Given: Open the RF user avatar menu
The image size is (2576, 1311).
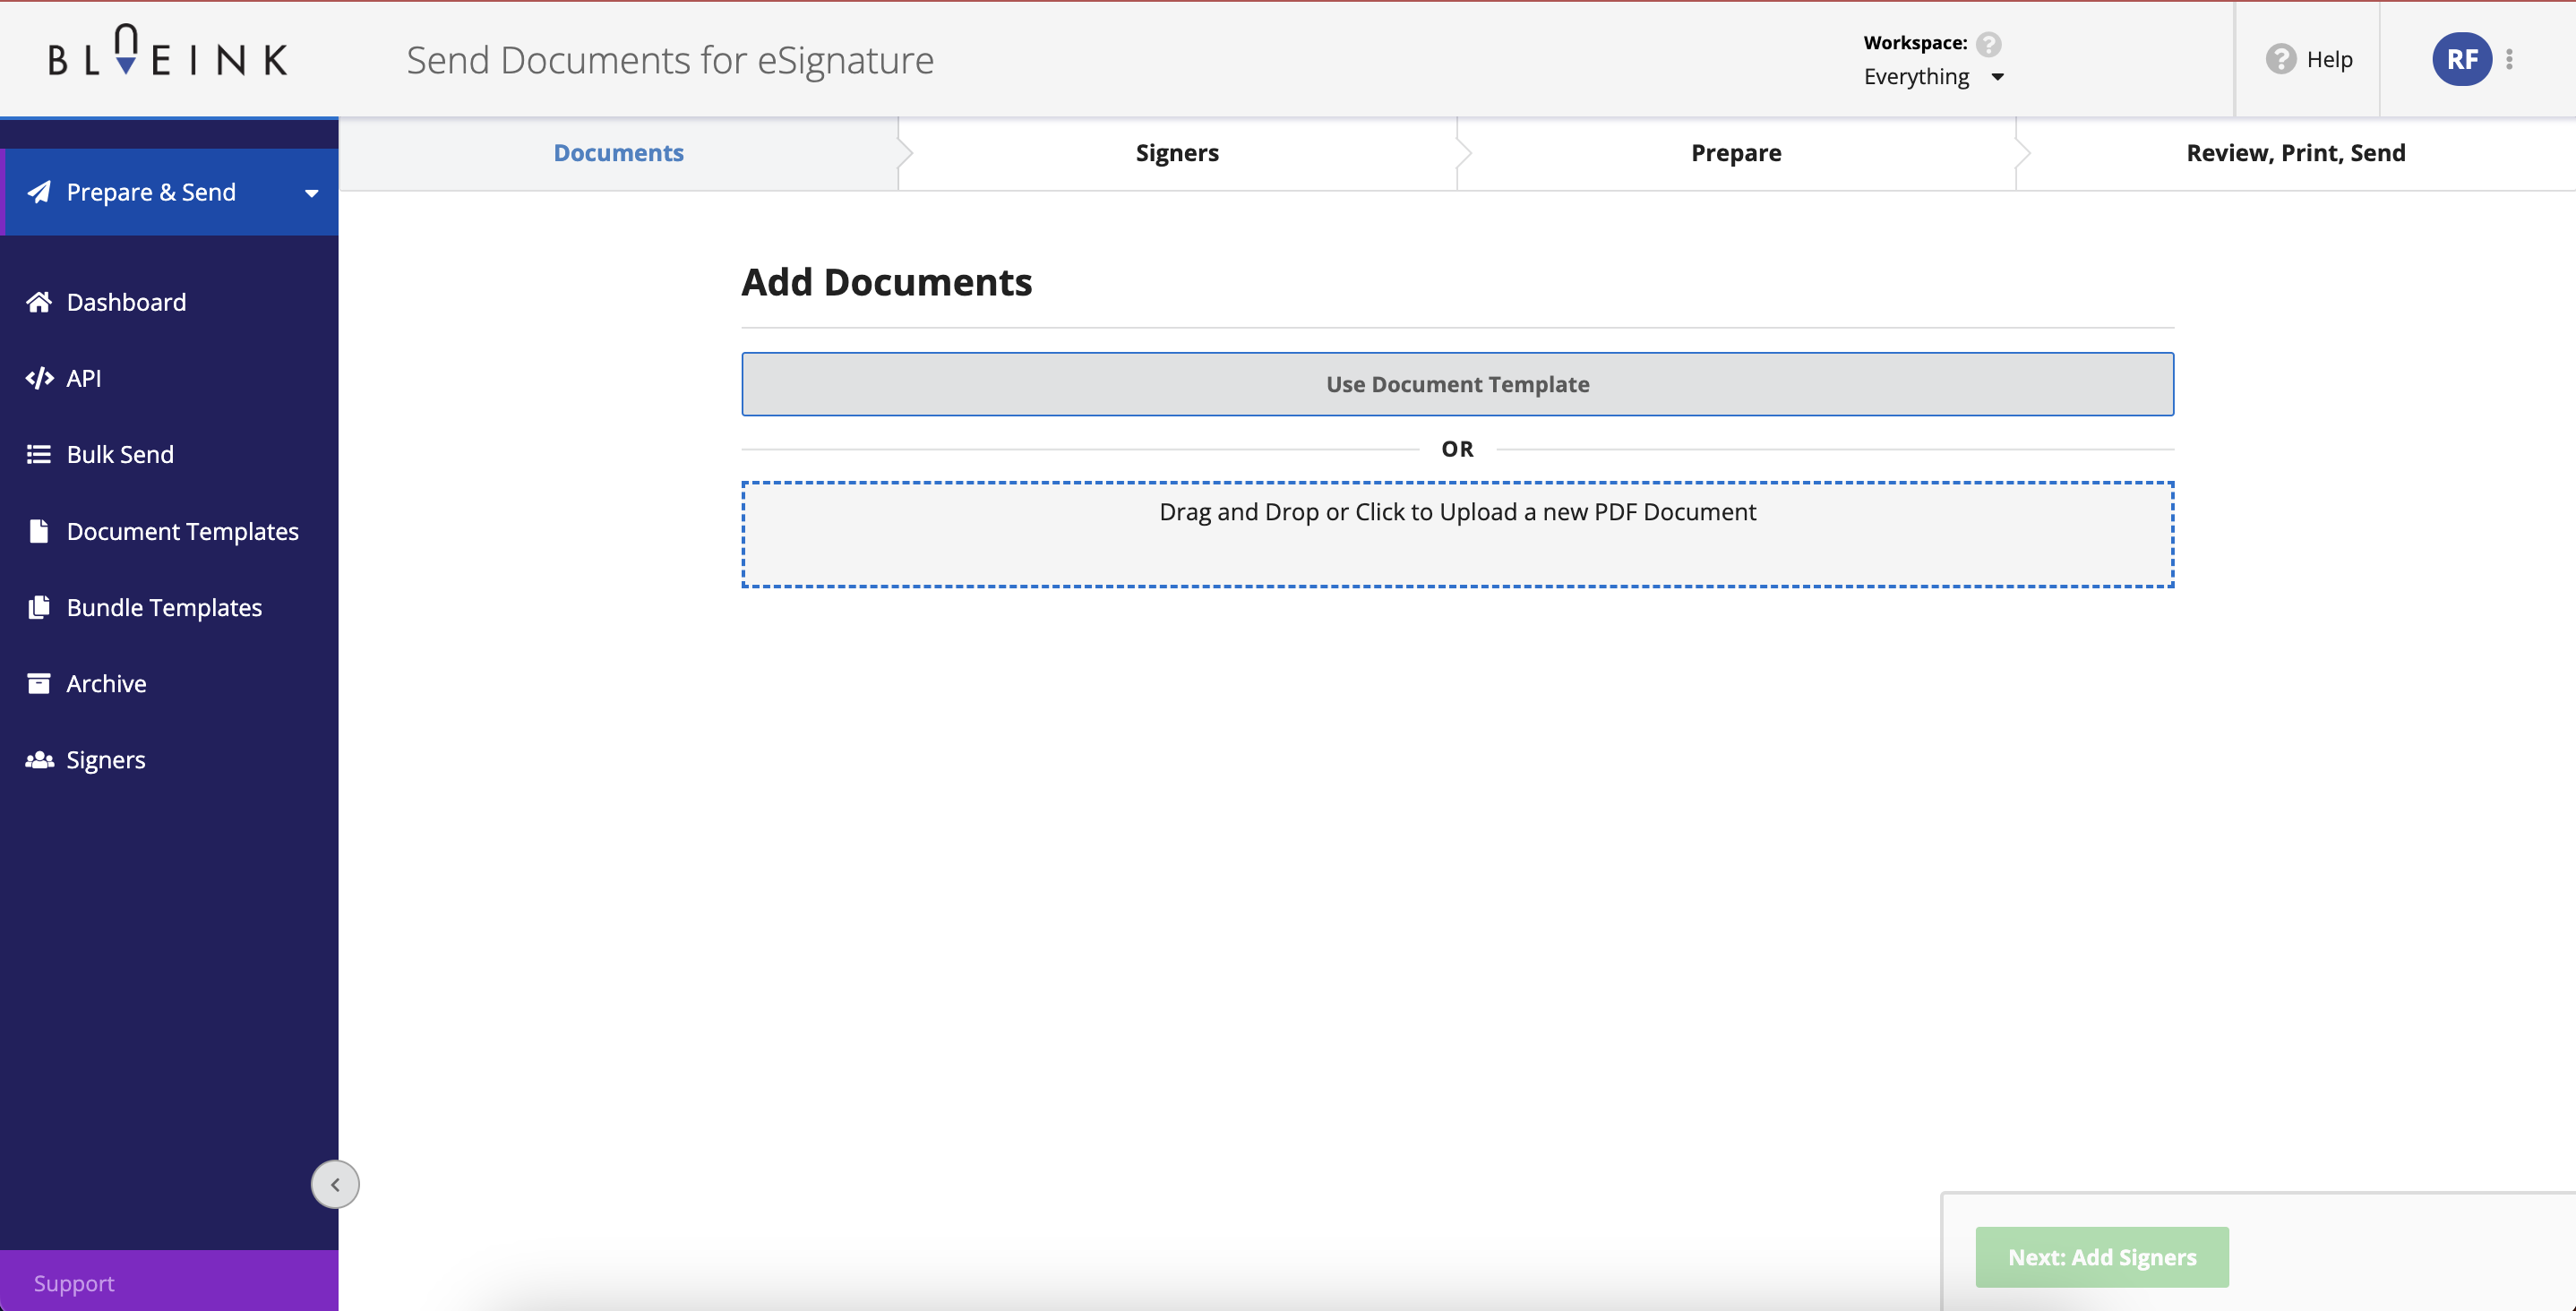Looking at the screenshot, I should point(2463,59).
